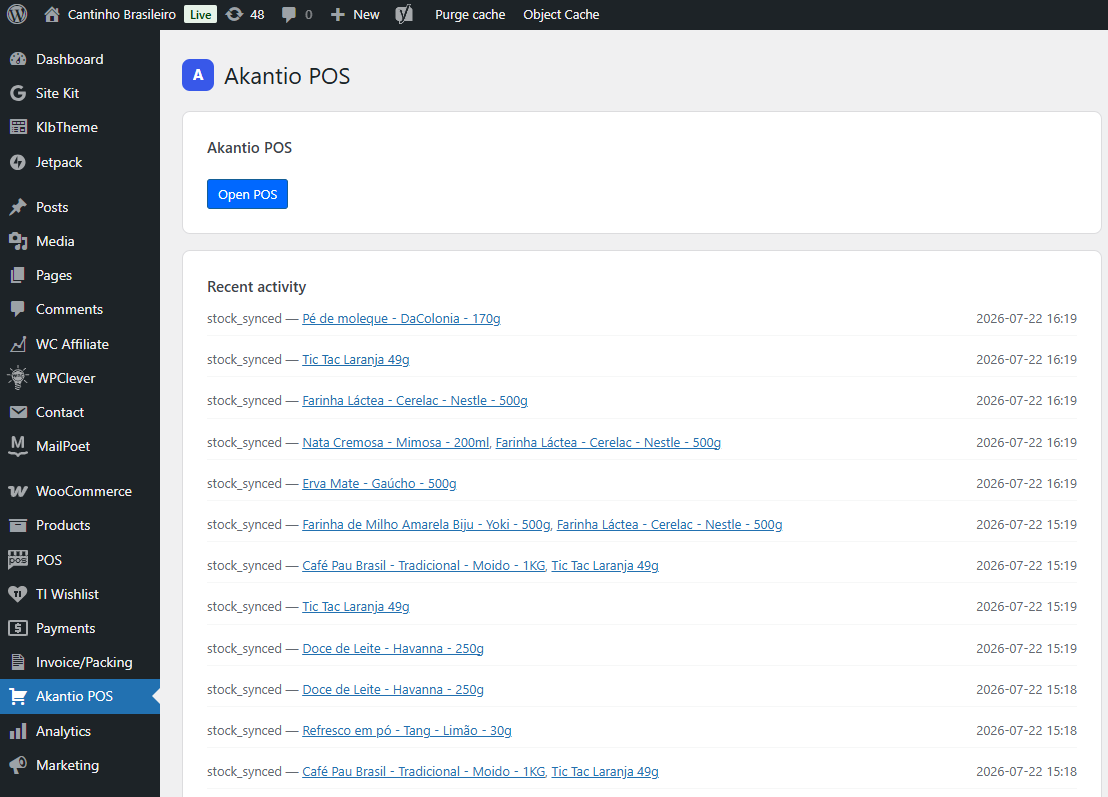Click the Yoast SEO icon in admin bar
Screen dimensions: 1108x797
404,14
